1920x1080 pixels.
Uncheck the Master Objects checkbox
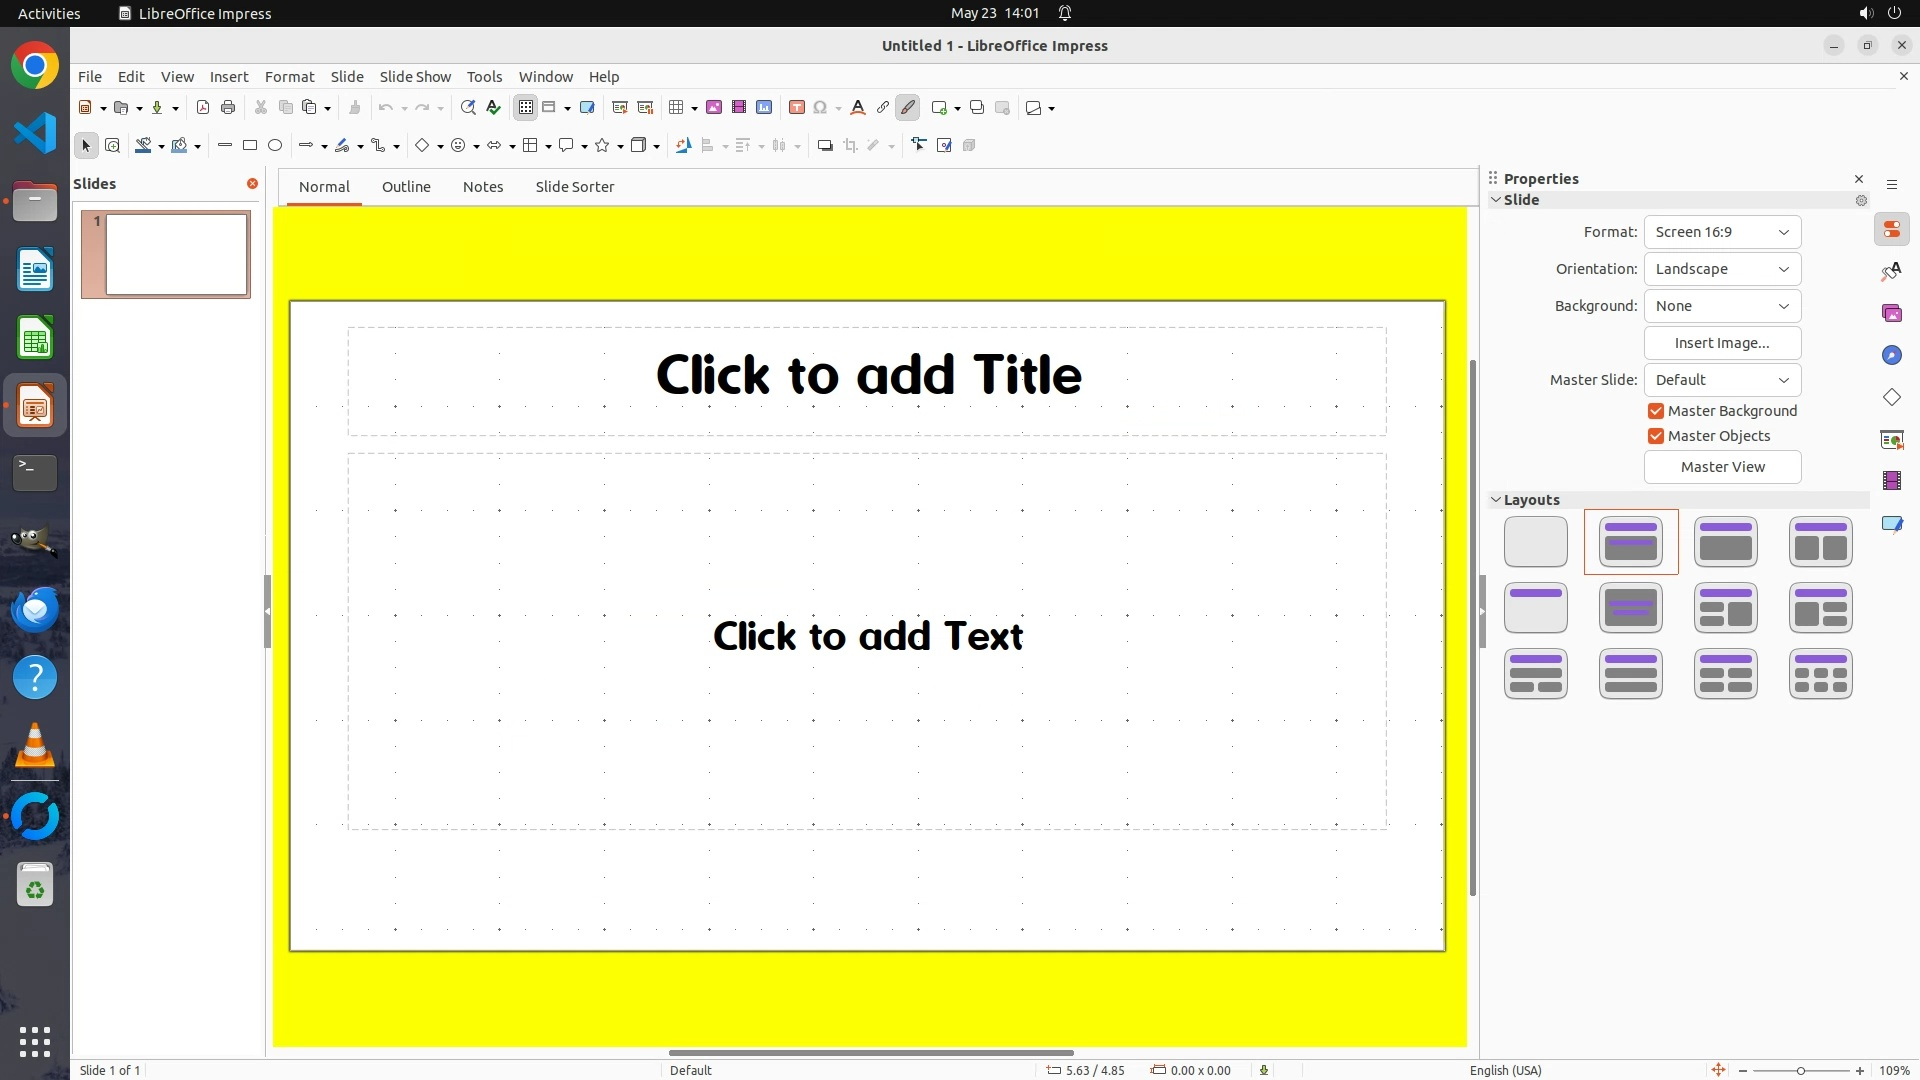1656,436
